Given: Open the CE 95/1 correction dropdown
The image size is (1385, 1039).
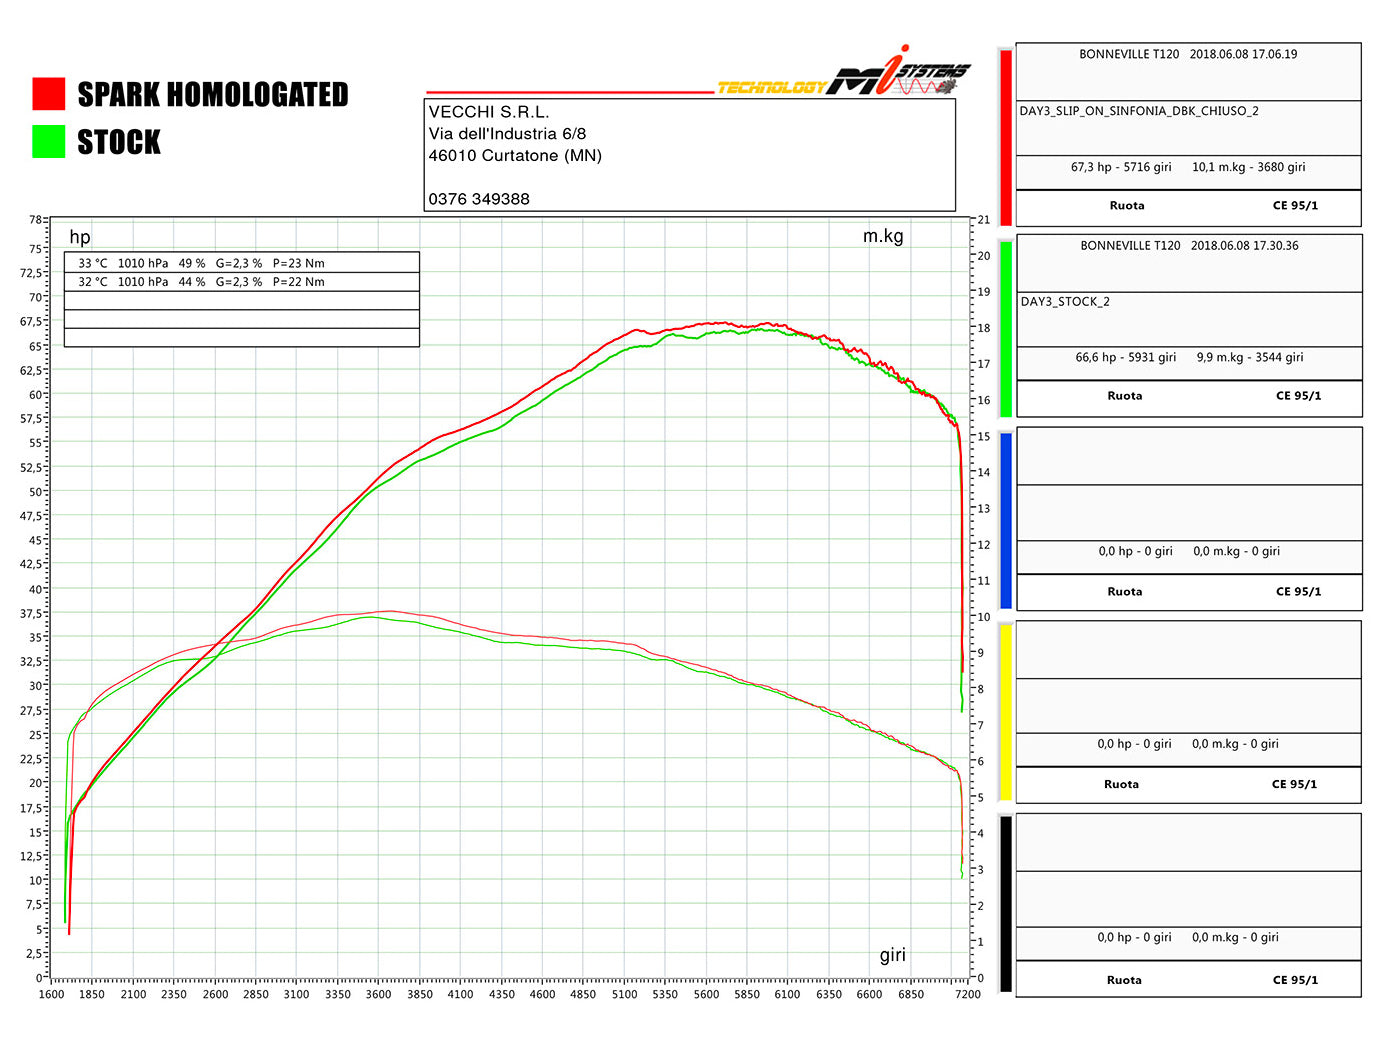Looking at the screenshot, I should point(1297,205).
